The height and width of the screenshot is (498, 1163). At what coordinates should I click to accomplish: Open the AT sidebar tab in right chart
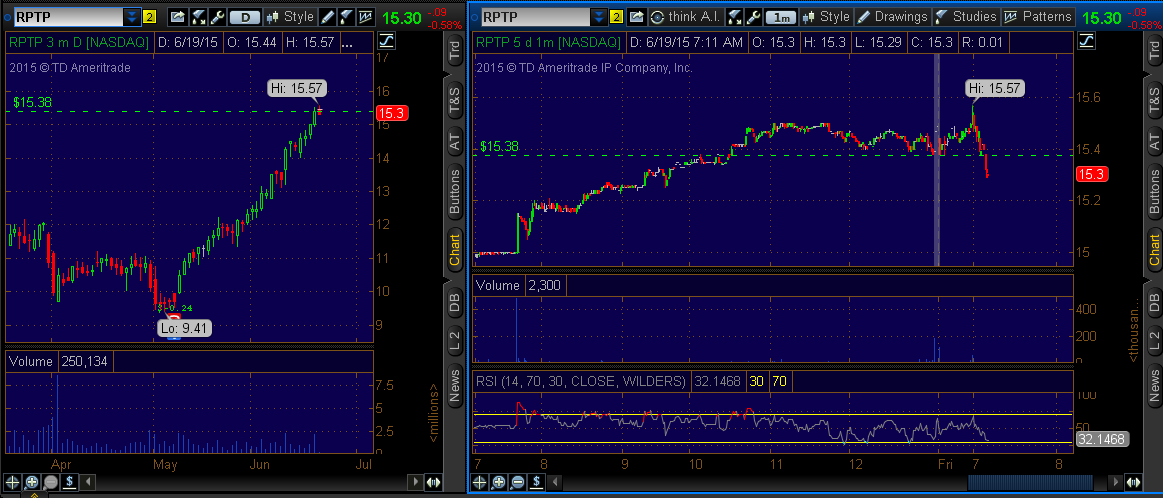click(x=1154, y=140)
